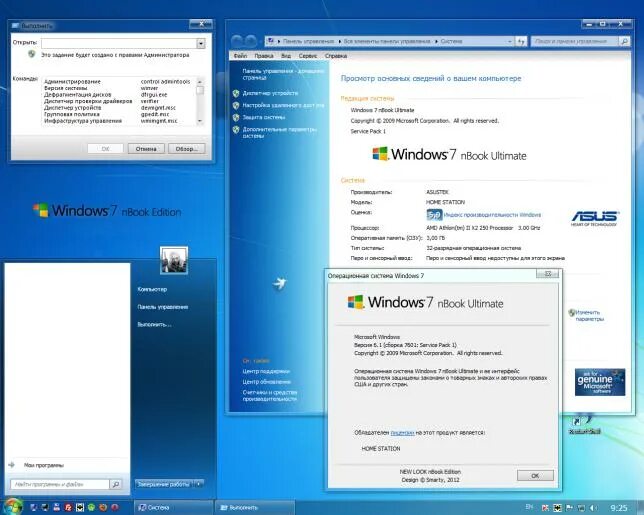644x515 pixels.
Task: Open the Вид menu
Action: tap(286, 56)
